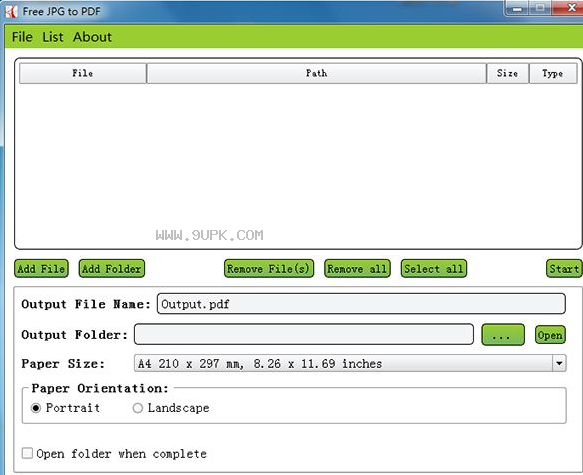
Task: Click the Output Folder path field
Action: (304, 334)
